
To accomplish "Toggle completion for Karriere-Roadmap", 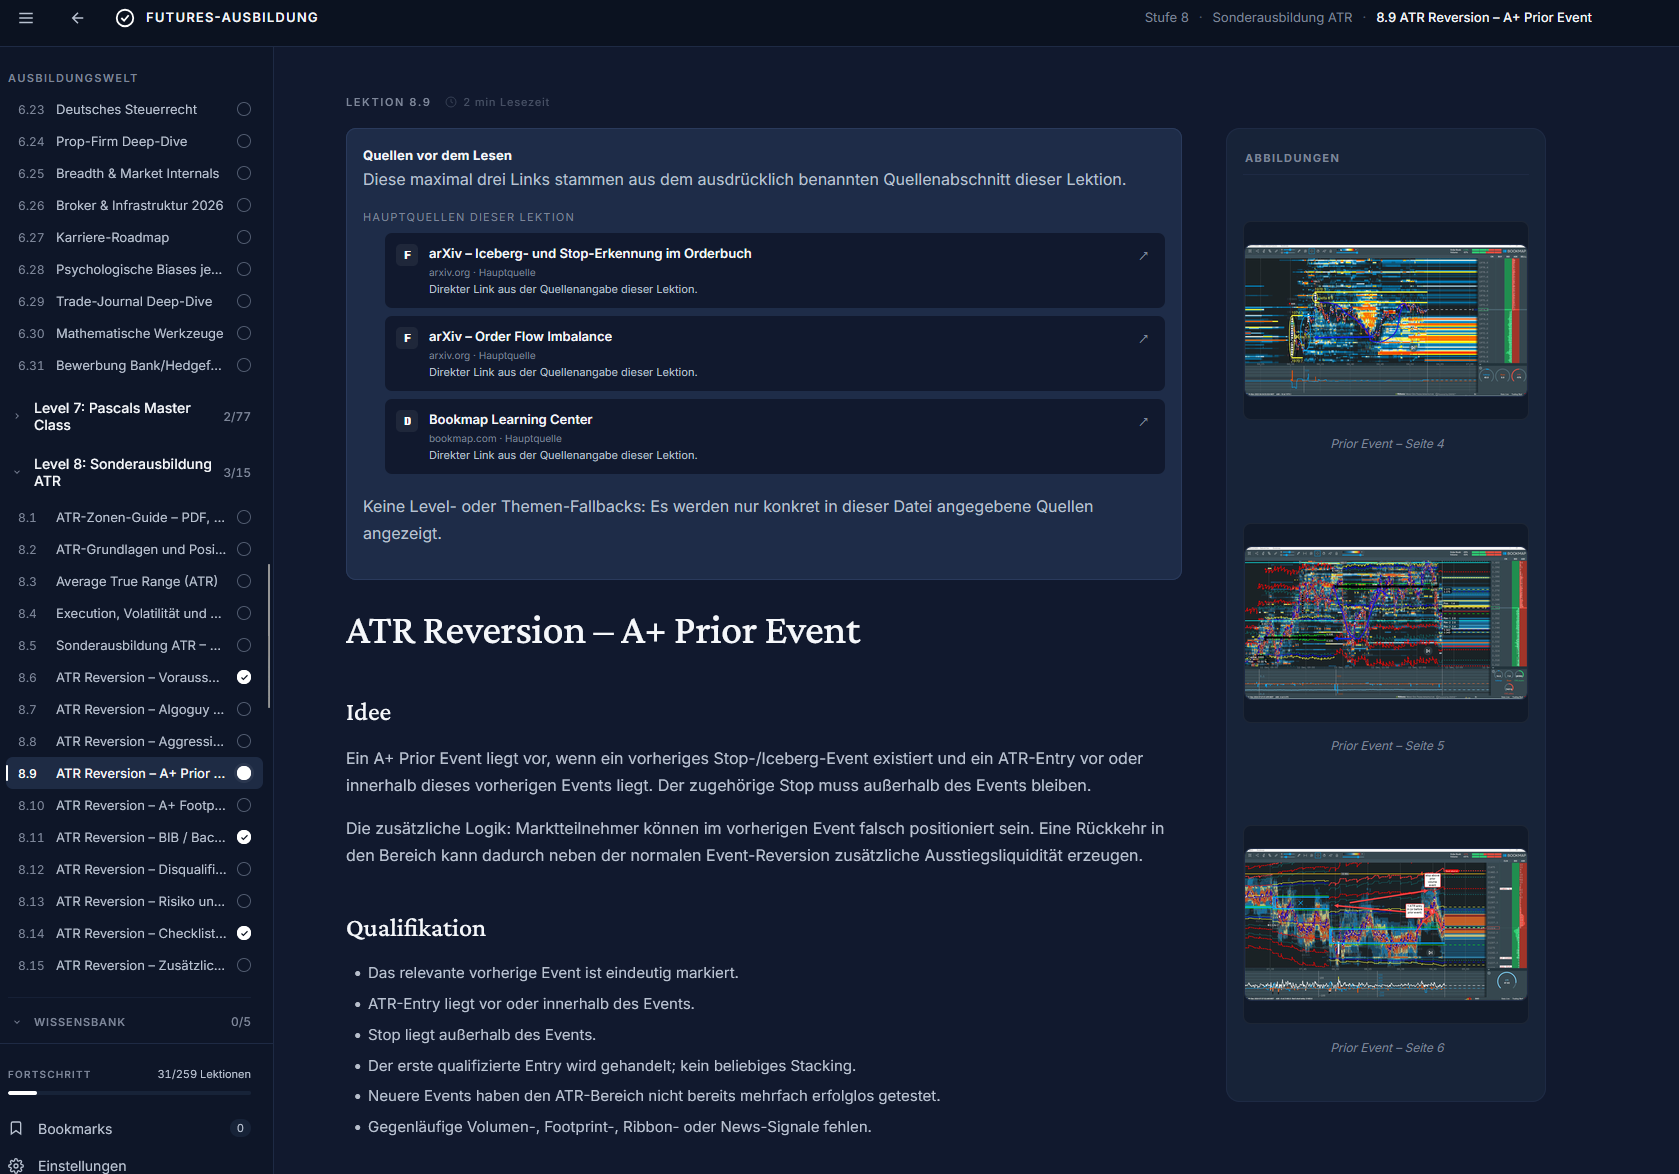I will click(x=244, y=237).
